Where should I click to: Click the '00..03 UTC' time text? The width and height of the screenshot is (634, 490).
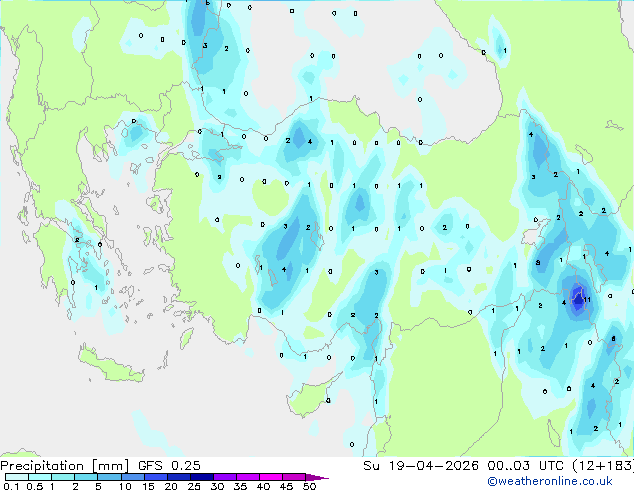click(525, 465)
